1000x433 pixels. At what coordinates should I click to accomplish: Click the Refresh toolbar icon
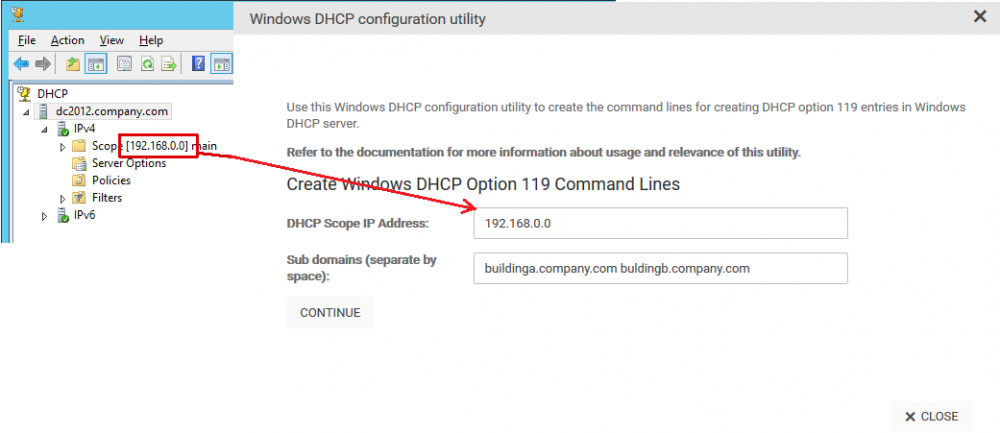click(147, 64)
